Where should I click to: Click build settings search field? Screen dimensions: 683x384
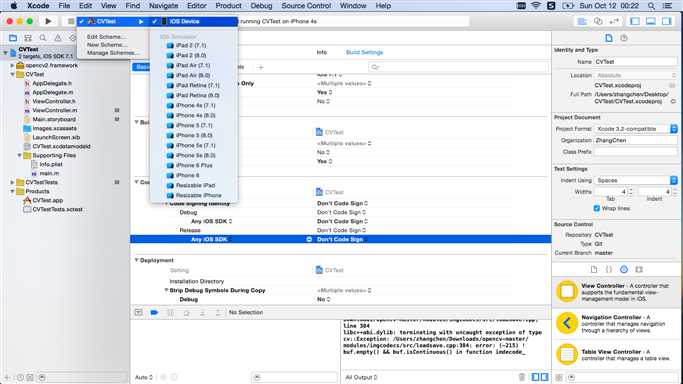[458, 67]
